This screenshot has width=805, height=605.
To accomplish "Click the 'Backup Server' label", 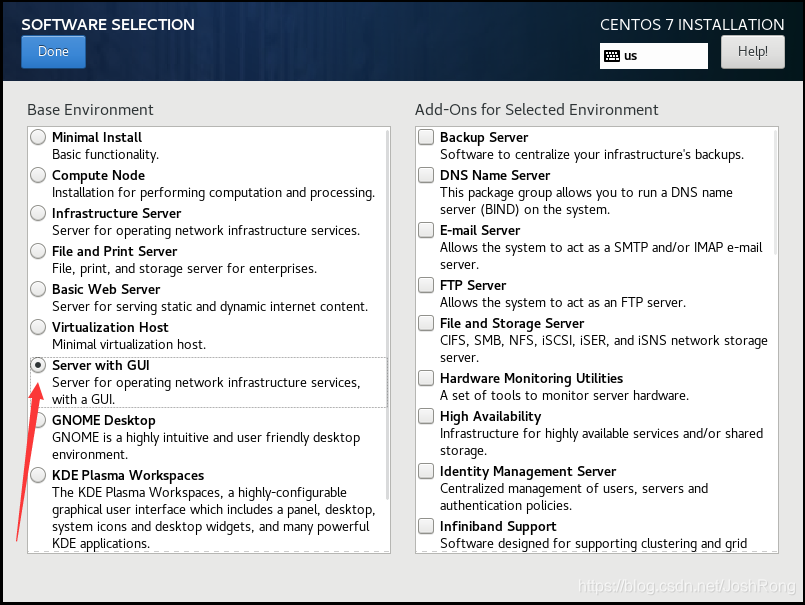I will (x=484, y=138).
